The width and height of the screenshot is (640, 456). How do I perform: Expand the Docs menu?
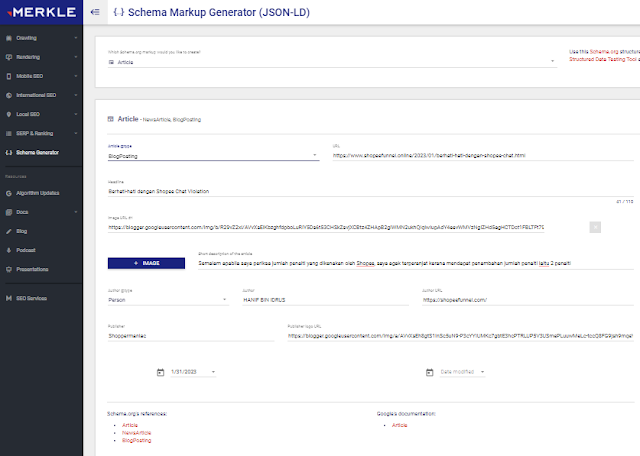point(76,212)
